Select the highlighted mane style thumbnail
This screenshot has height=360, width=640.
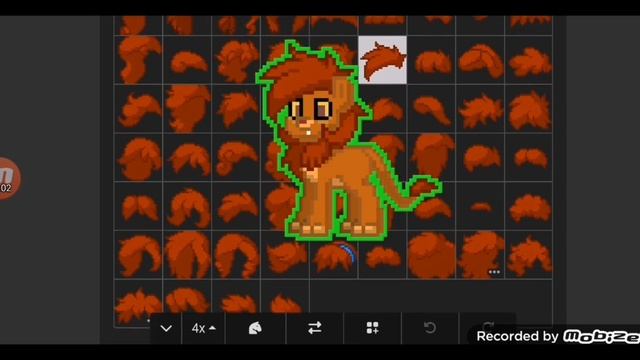pyautogui.click(x=382, y=60)
